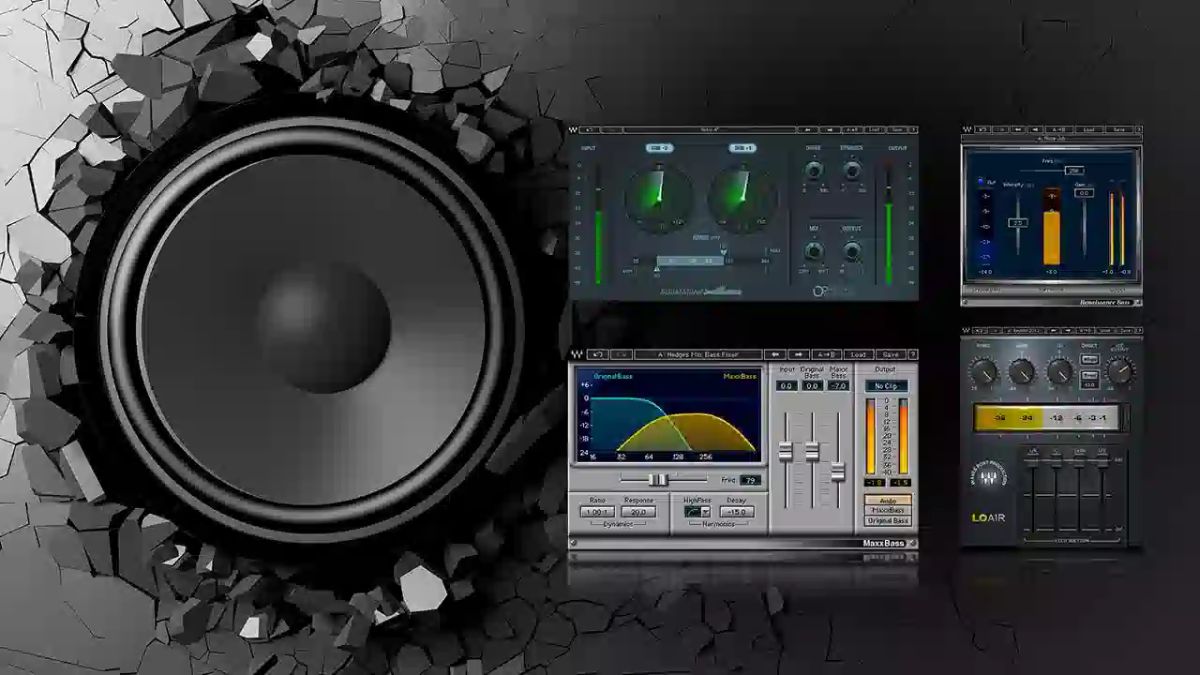Click the undo arrow icon on MaxxBass
The height and width of the screenshot is (675, 1200).
pos(598,352)
